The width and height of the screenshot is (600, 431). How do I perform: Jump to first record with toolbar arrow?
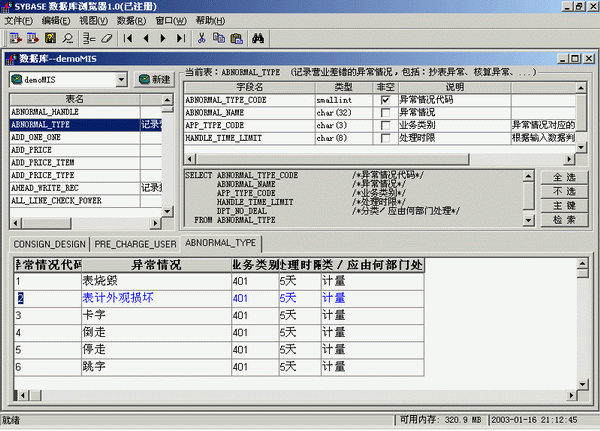[128, 38]
